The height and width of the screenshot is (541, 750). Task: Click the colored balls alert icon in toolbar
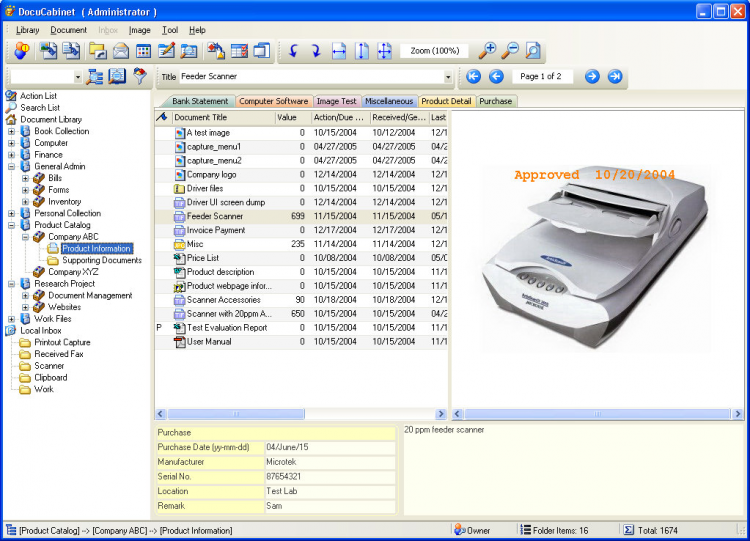point(22,51)
